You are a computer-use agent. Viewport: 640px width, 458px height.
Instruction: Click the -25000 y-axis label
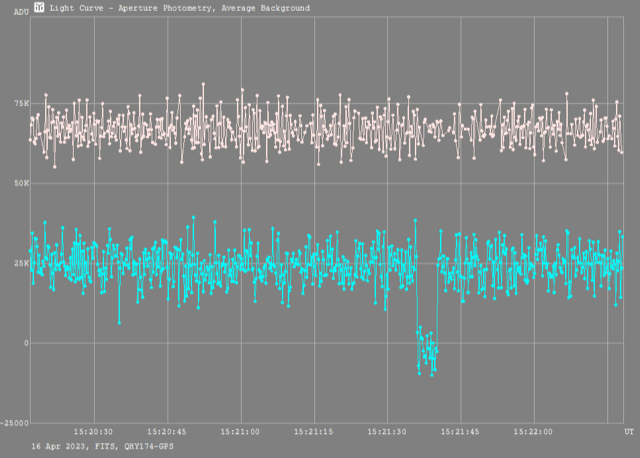tap(15, 423)
